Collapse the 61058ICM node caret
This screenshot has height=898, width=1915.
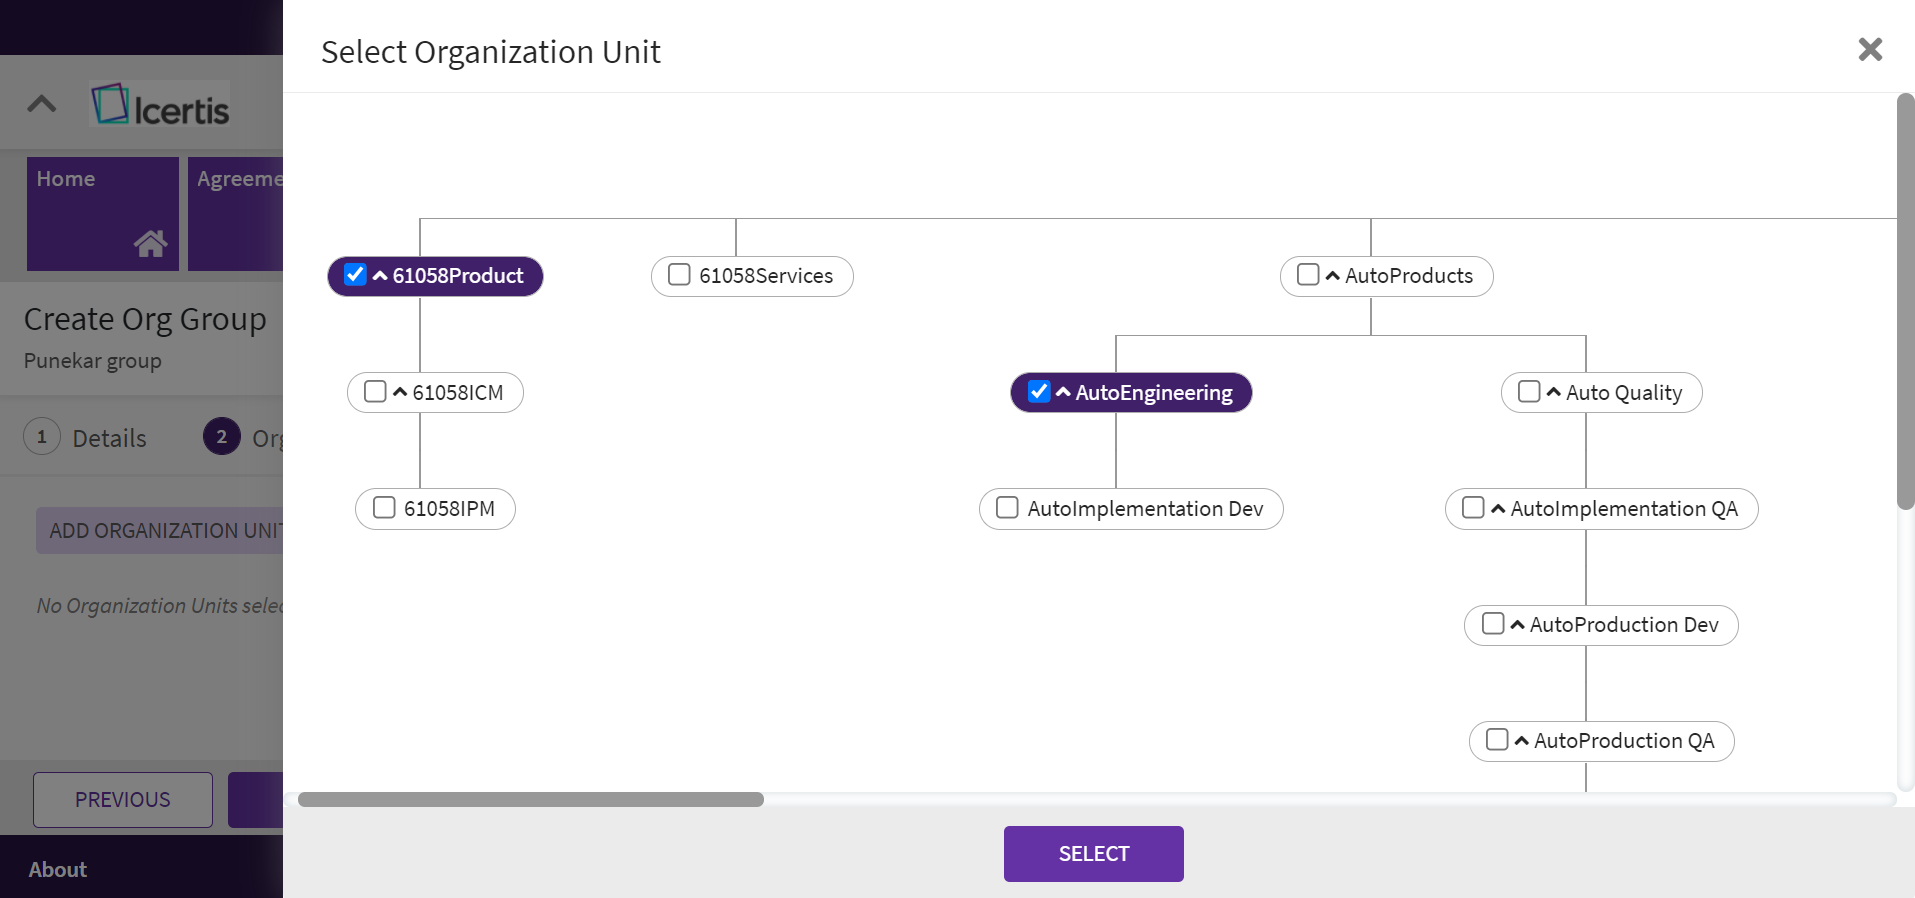400,393
